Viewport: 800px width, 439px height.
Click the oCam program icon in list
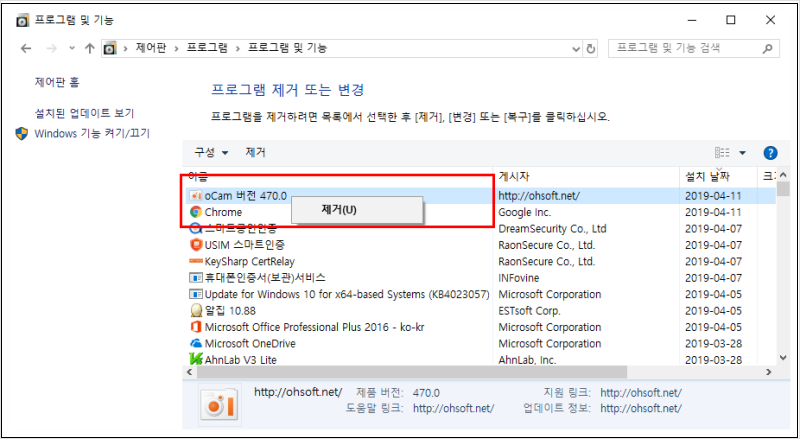pos(195,196)
